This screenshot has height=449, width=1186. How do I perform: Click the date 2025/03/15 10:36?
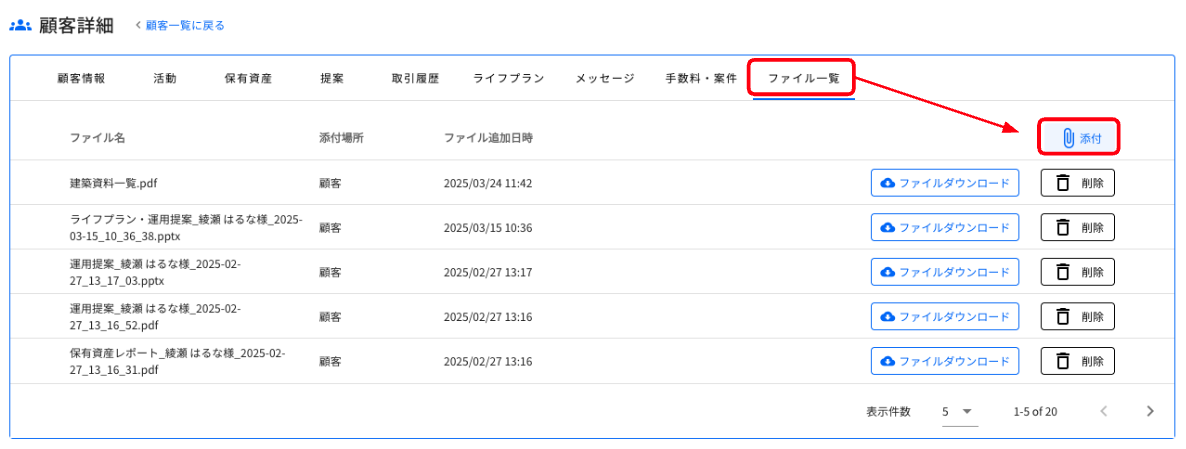(488, 228)
